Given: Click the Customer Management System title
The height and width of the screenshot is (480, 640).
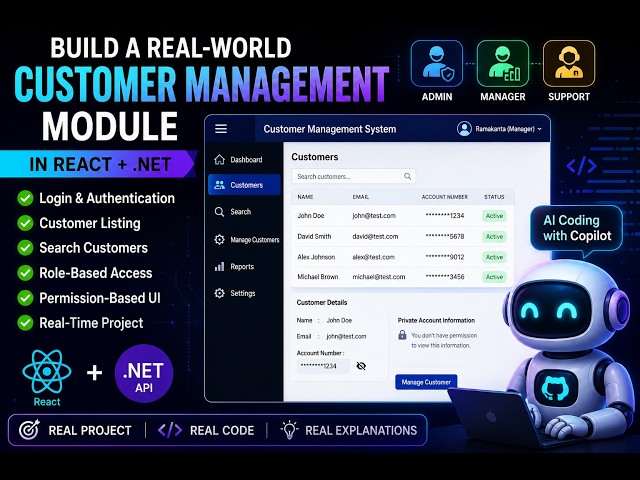Looking at the screenshot, I should point(330,129).
